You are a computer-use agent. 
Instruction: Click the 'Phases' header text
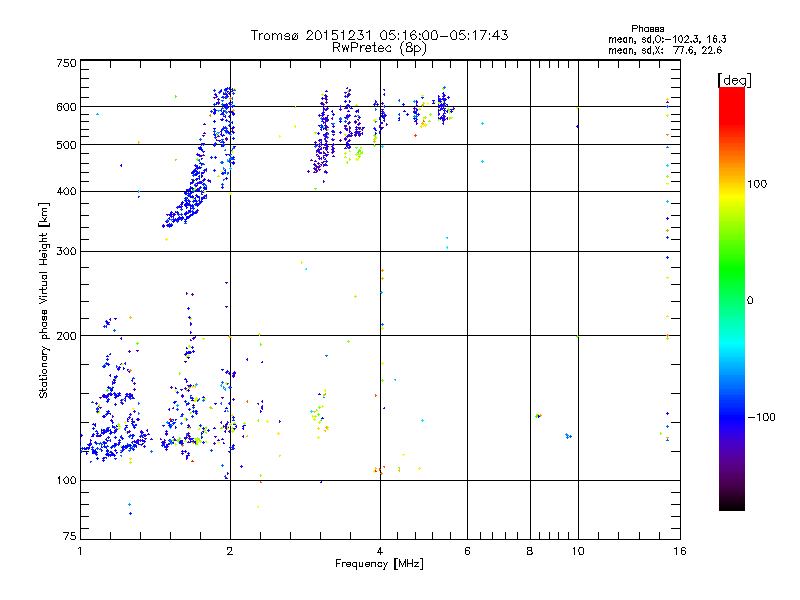[x=647, y=29]
